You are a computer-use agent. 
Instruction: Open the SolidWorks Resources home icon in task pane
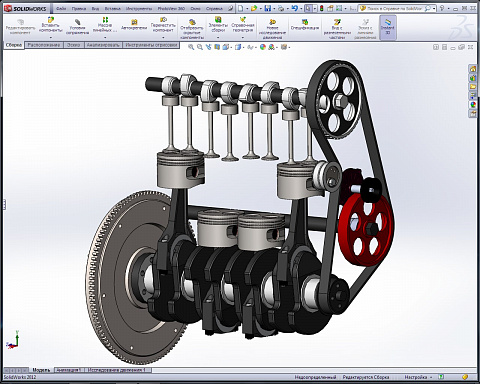pos(473,69)
